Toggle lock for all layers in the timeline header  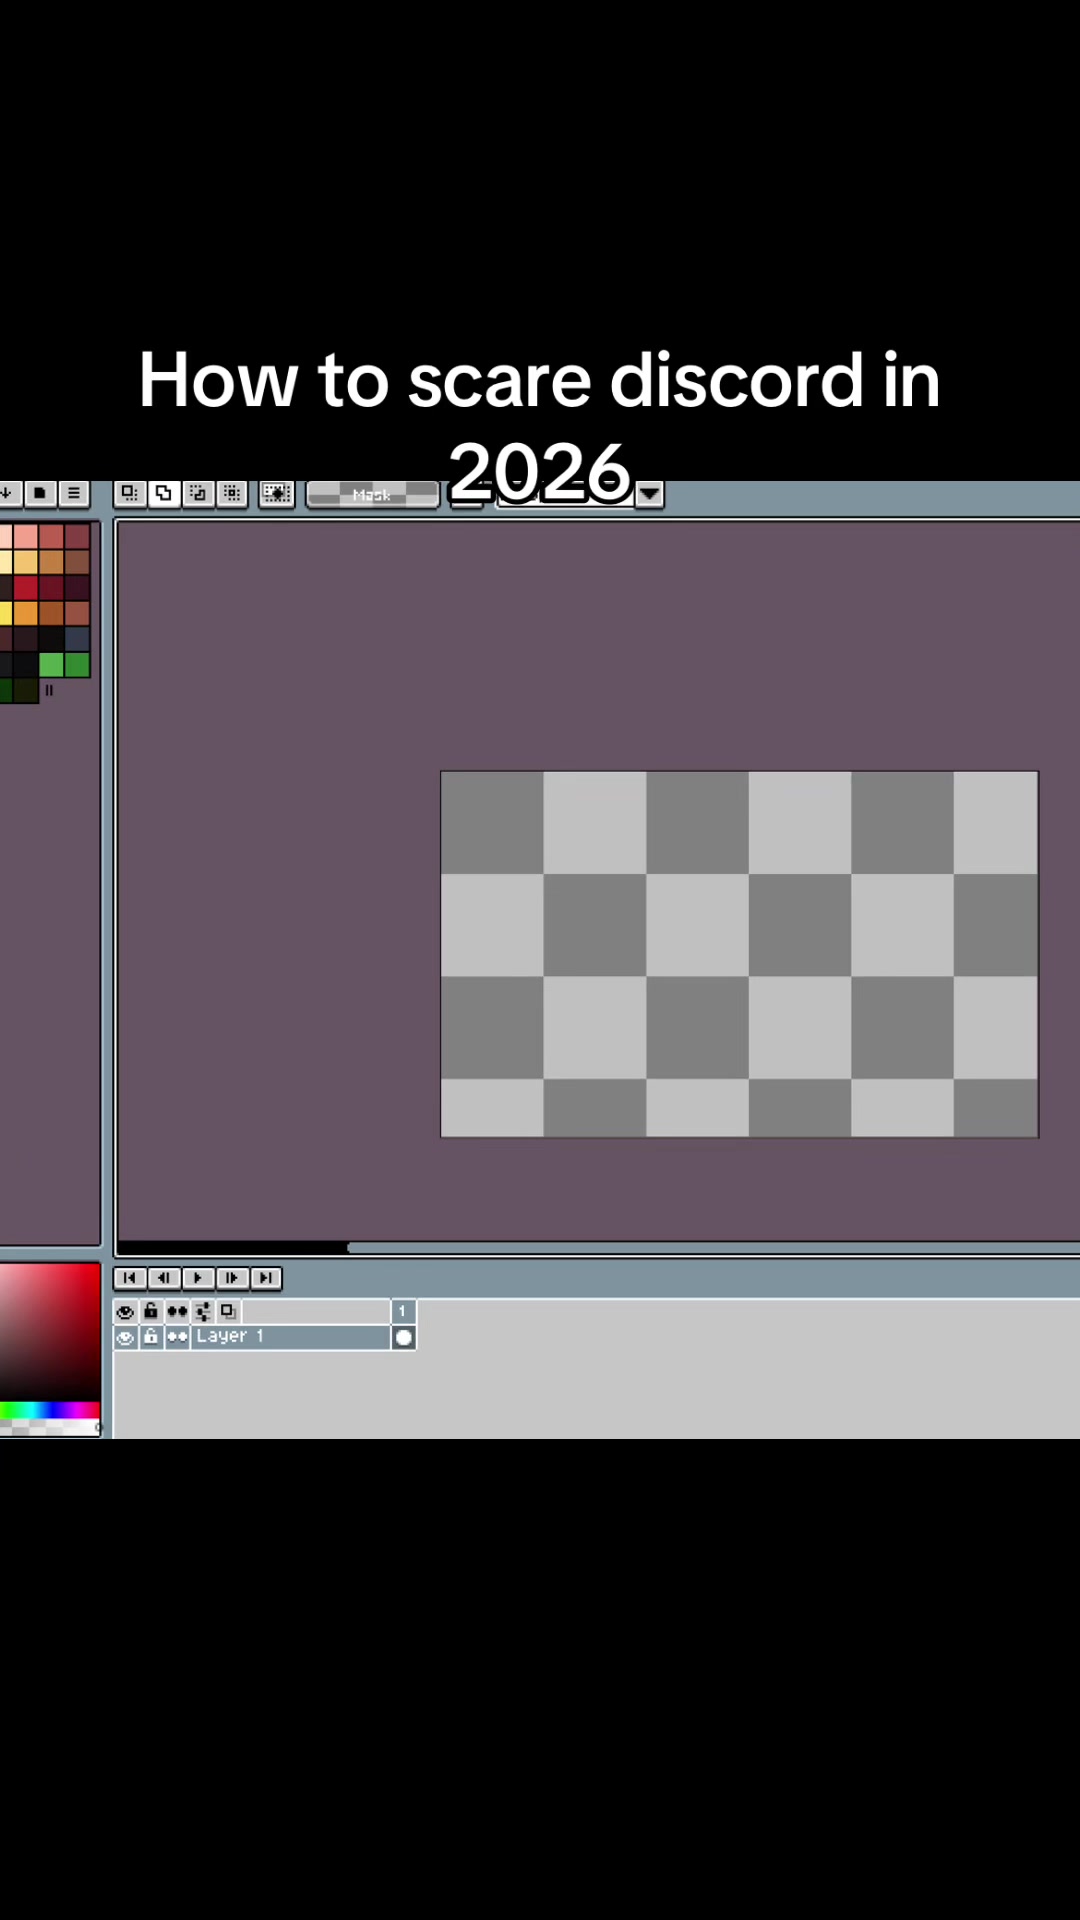tap(151, 1311)
